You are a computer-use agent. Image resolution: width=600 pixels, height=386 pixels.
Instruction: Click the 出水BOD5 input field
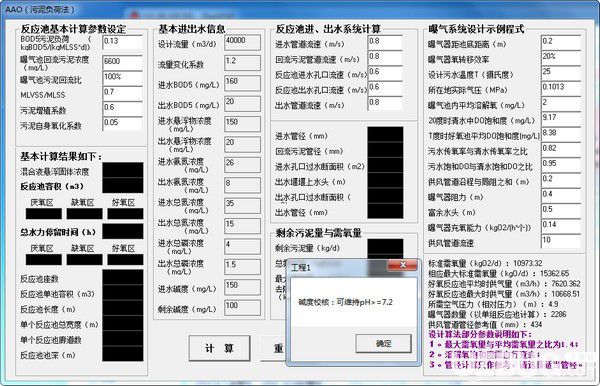coord(243,103)
